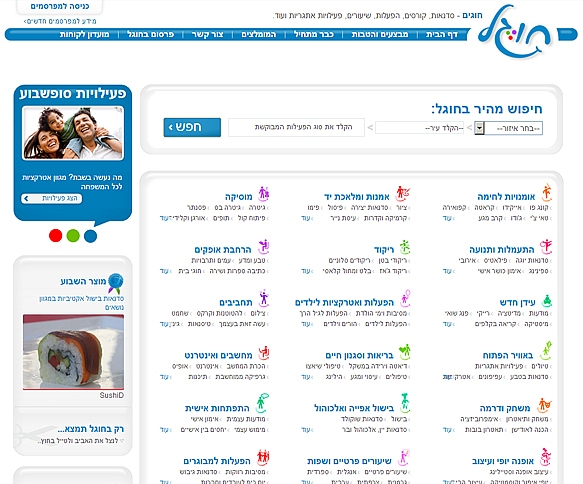Click the רק בחוגל תמצא heading
Viewport: 583px width, 484px height.
coord(91,429)
